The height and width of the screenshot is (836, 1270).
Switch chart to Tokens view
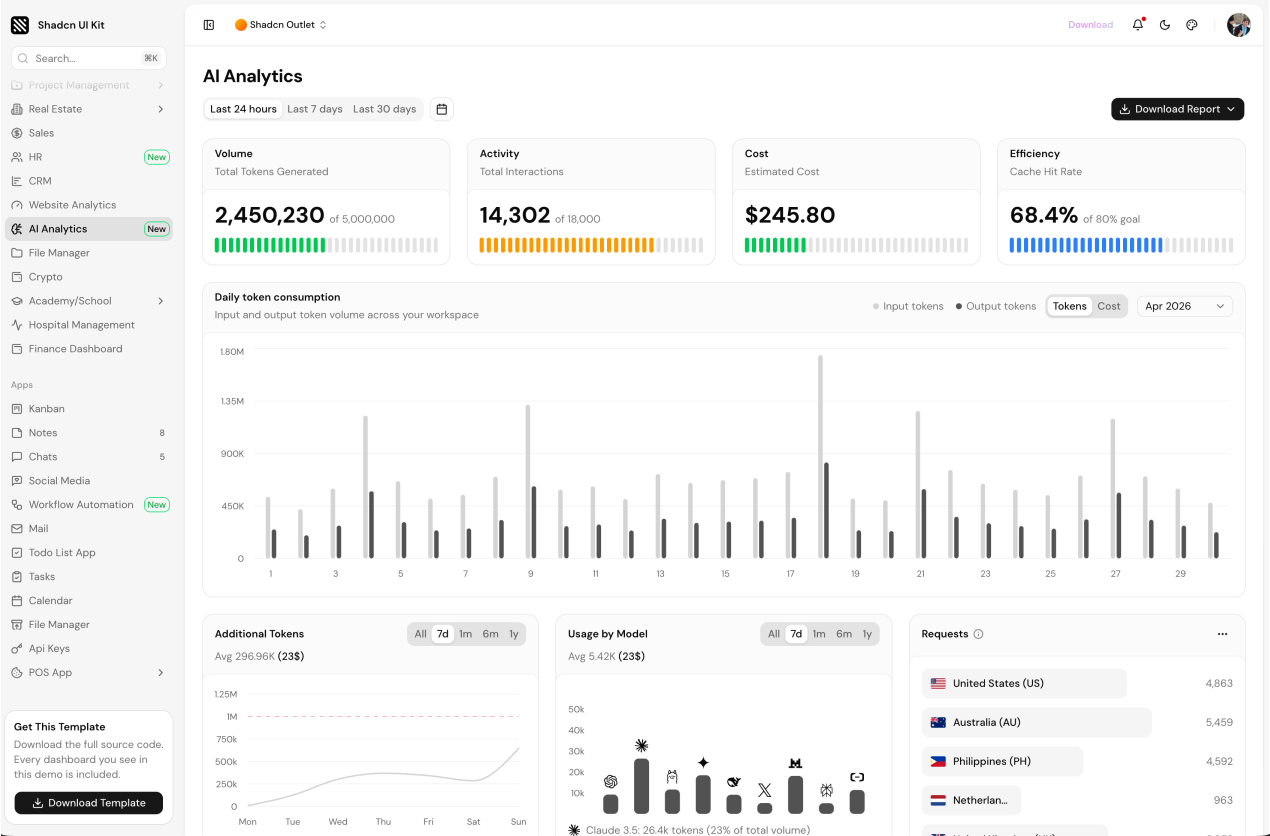point(1069,306)
